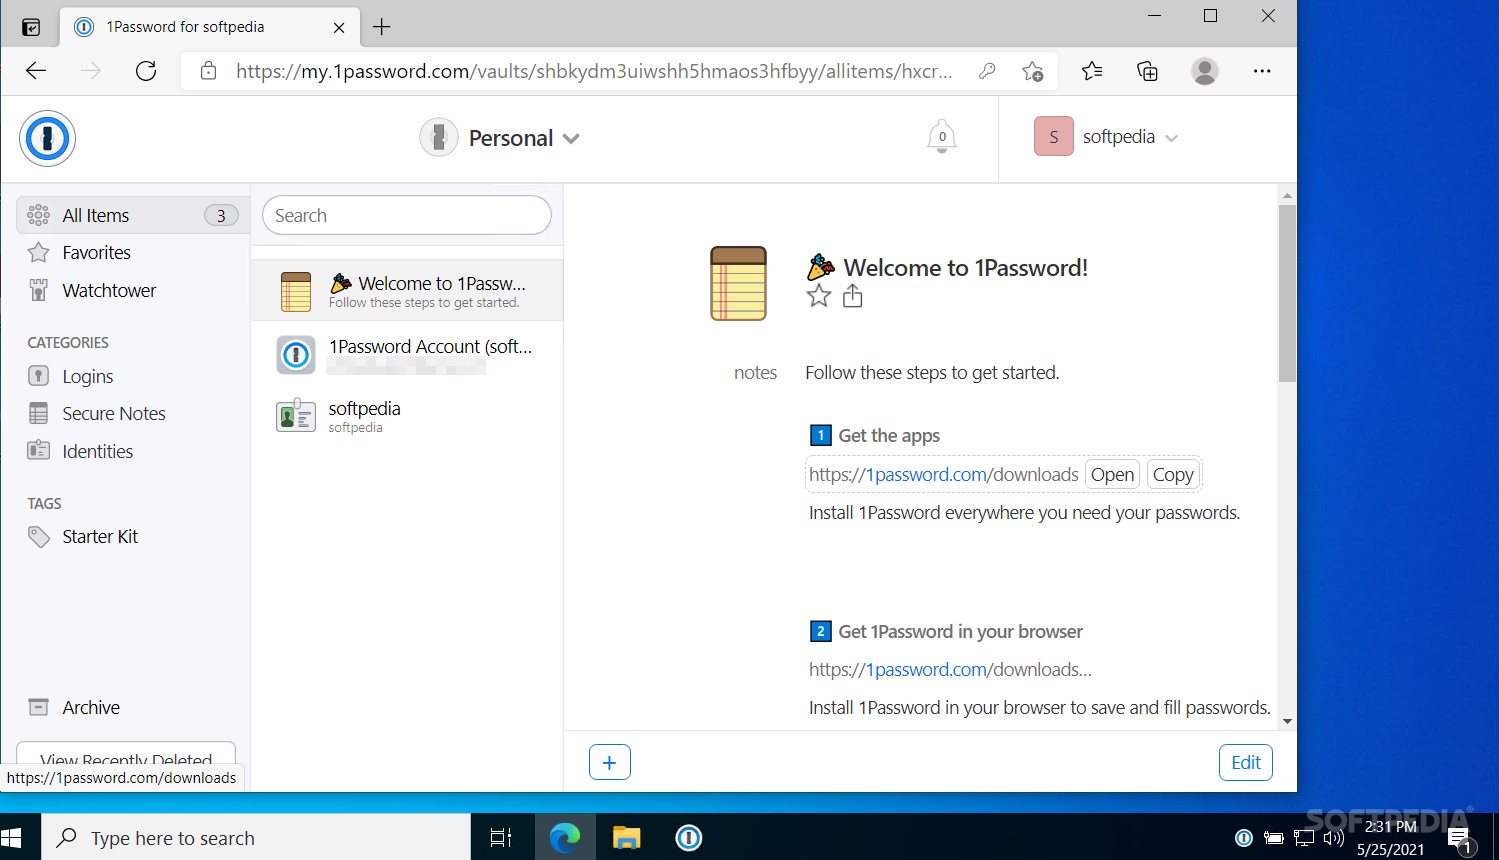Click the Favorites star icon in the sidebar
This screenshot has height=860, width=1499.
coord(39,253)
